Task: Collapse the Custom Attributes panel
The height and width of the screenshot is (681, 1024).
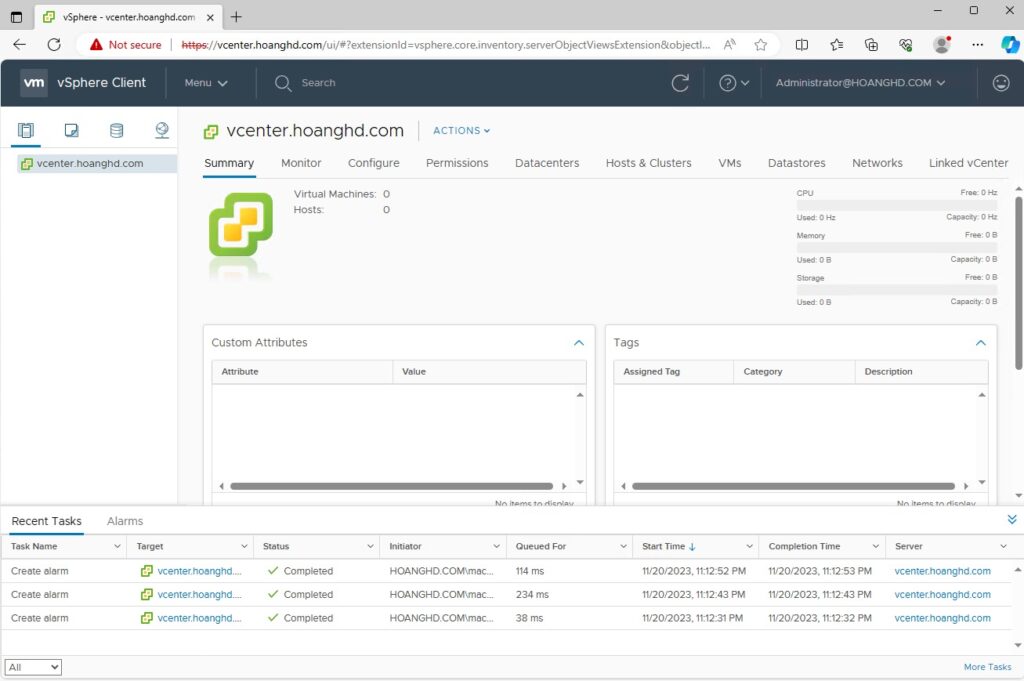Action: (x=579, y=343)
